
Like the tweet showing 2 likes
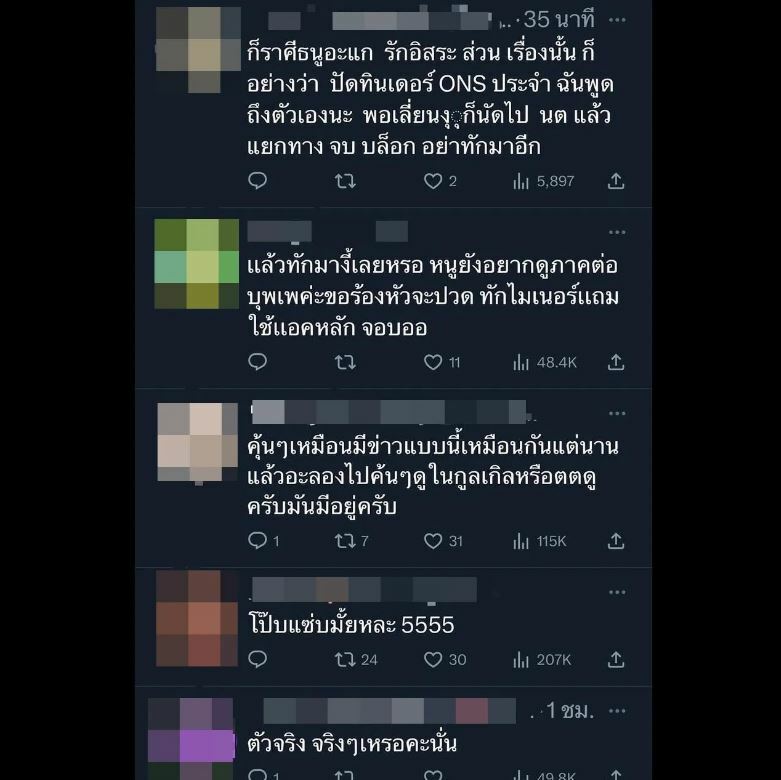433,181
